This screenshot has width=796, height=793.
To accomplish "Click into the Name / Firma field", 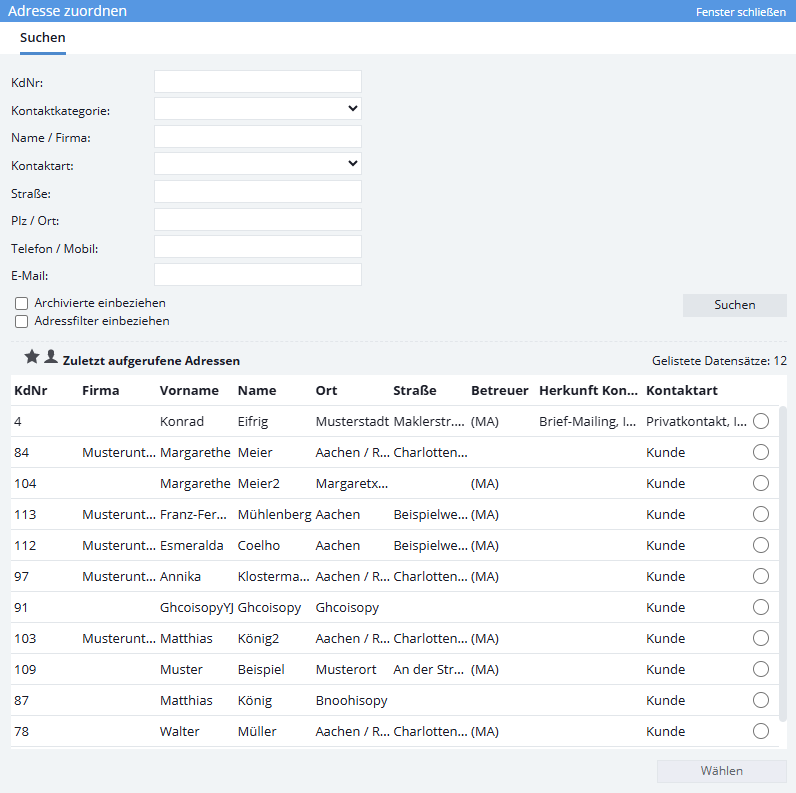I will tap(258, 137).
